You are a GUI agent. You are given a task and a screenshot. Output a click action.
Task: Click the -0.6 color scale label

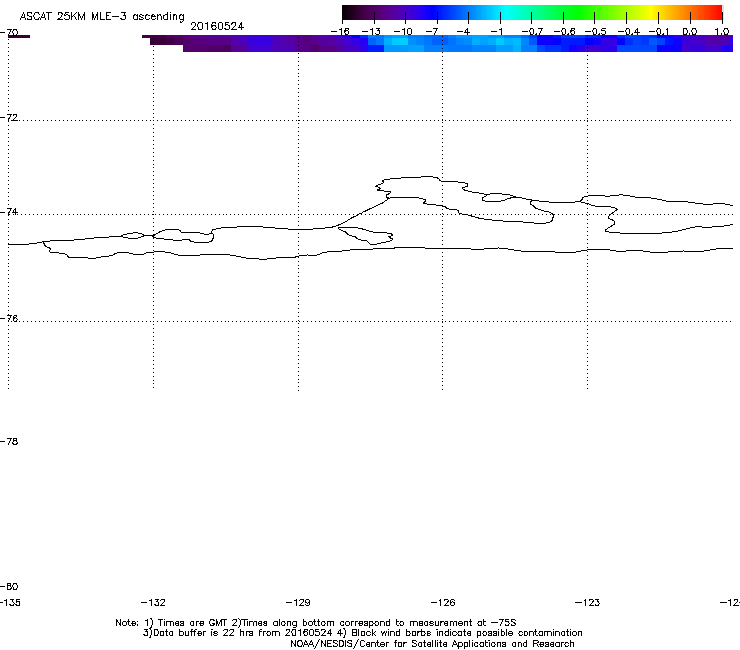tap(564, 32)
